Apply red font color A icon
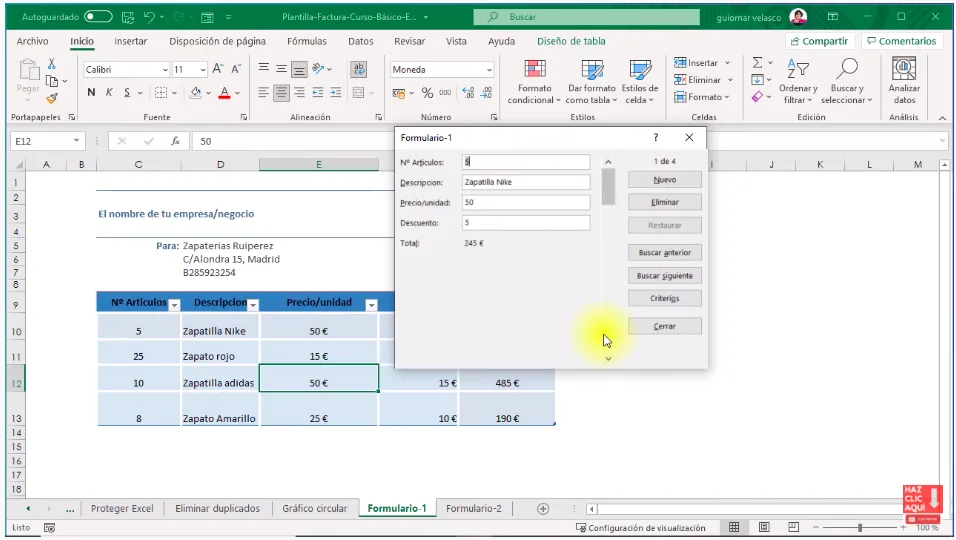The image size is (956, 540). point(224,93)
